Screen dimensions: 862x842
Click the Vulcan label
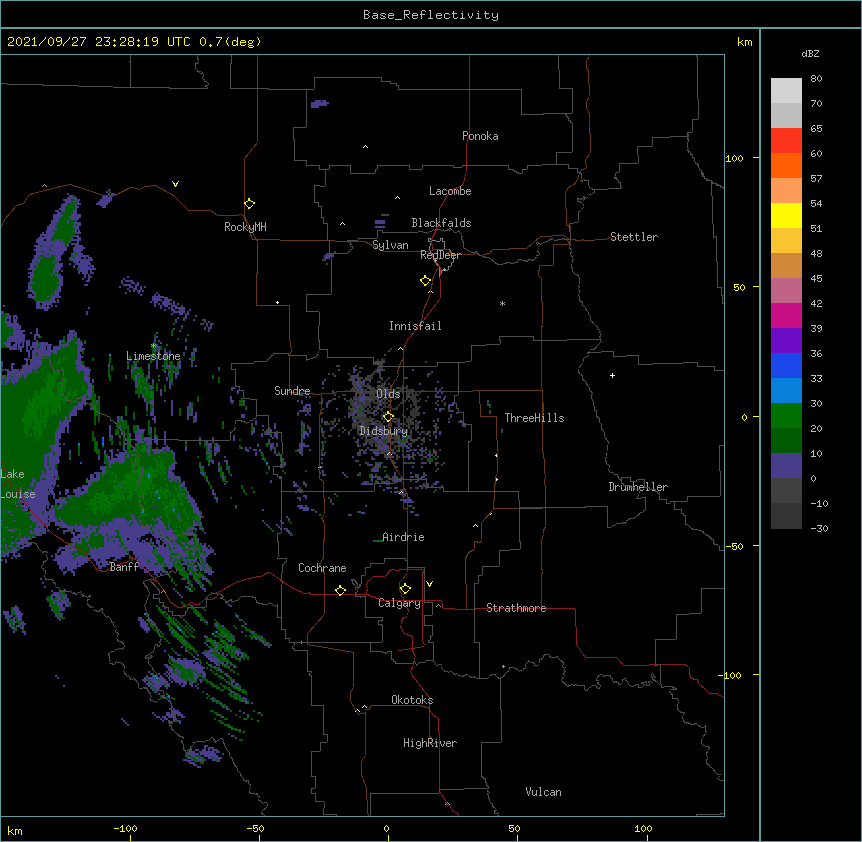(x=543, y=792)
